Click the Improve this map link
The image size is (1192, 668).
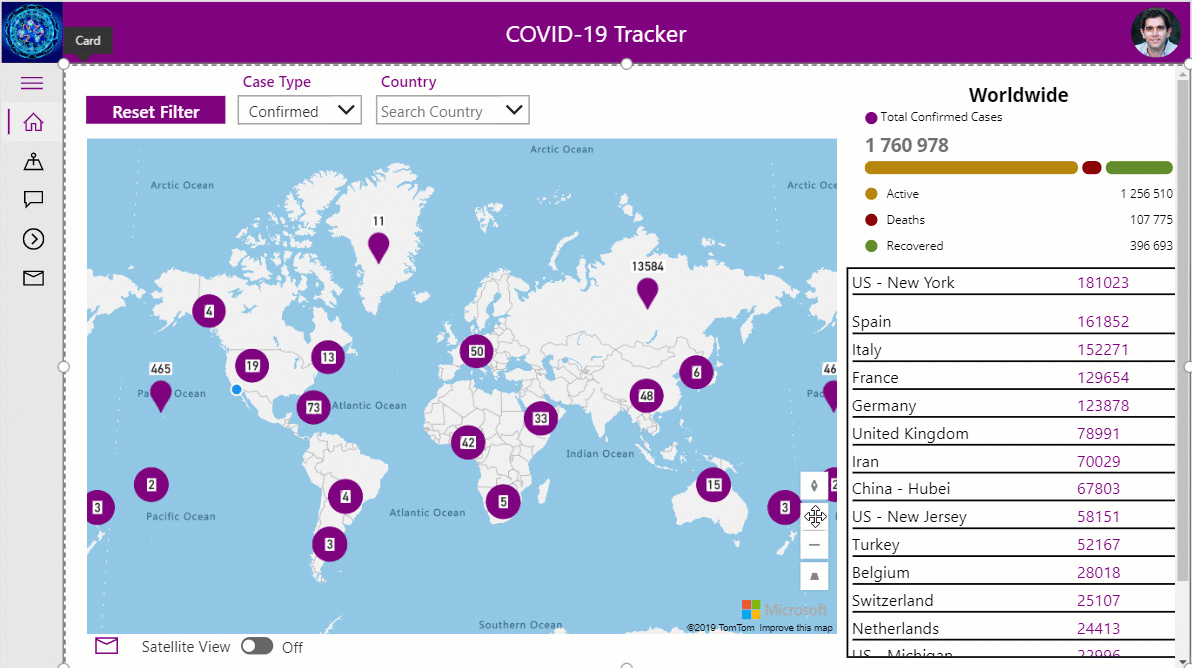[795, 628]
